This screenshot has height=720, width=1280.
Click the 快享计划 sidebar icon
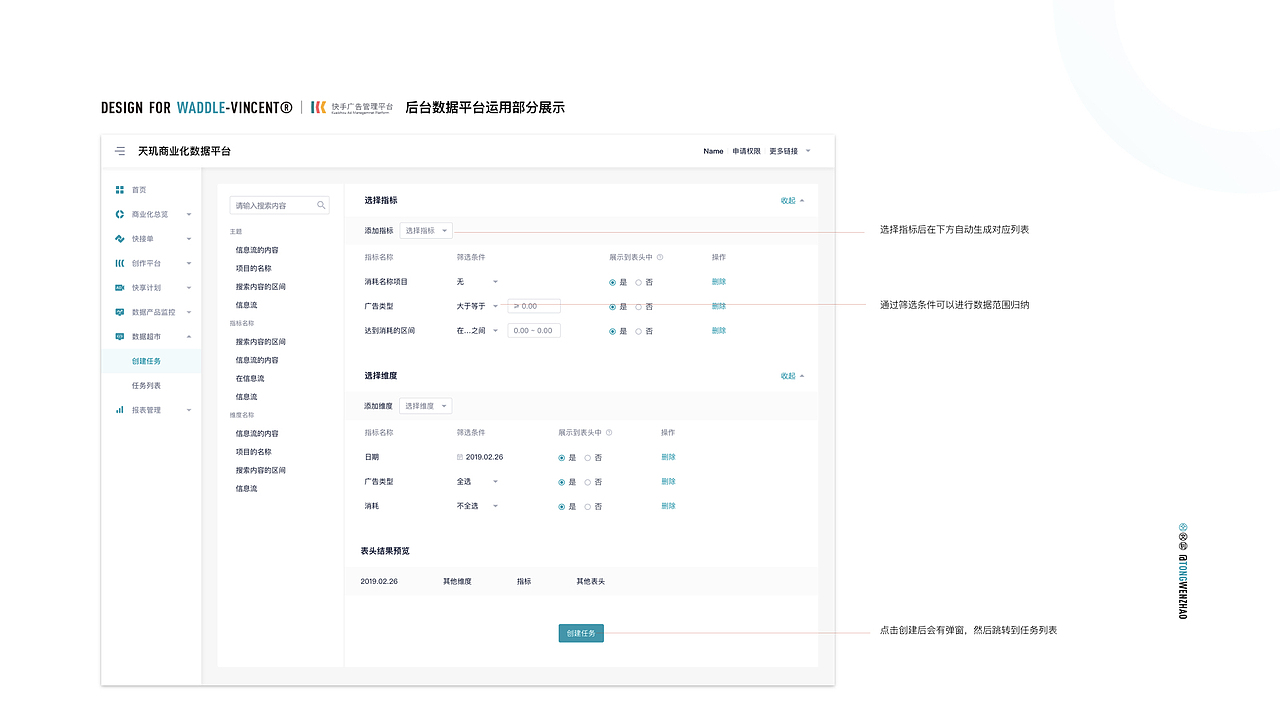[120, 288]
